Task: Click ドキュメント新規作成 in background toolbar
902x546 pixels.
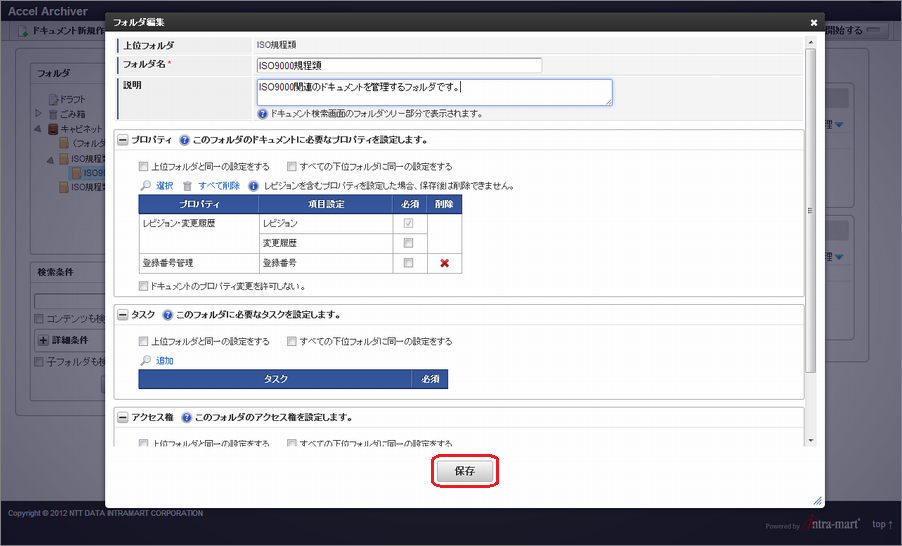Action: (62, 30)
